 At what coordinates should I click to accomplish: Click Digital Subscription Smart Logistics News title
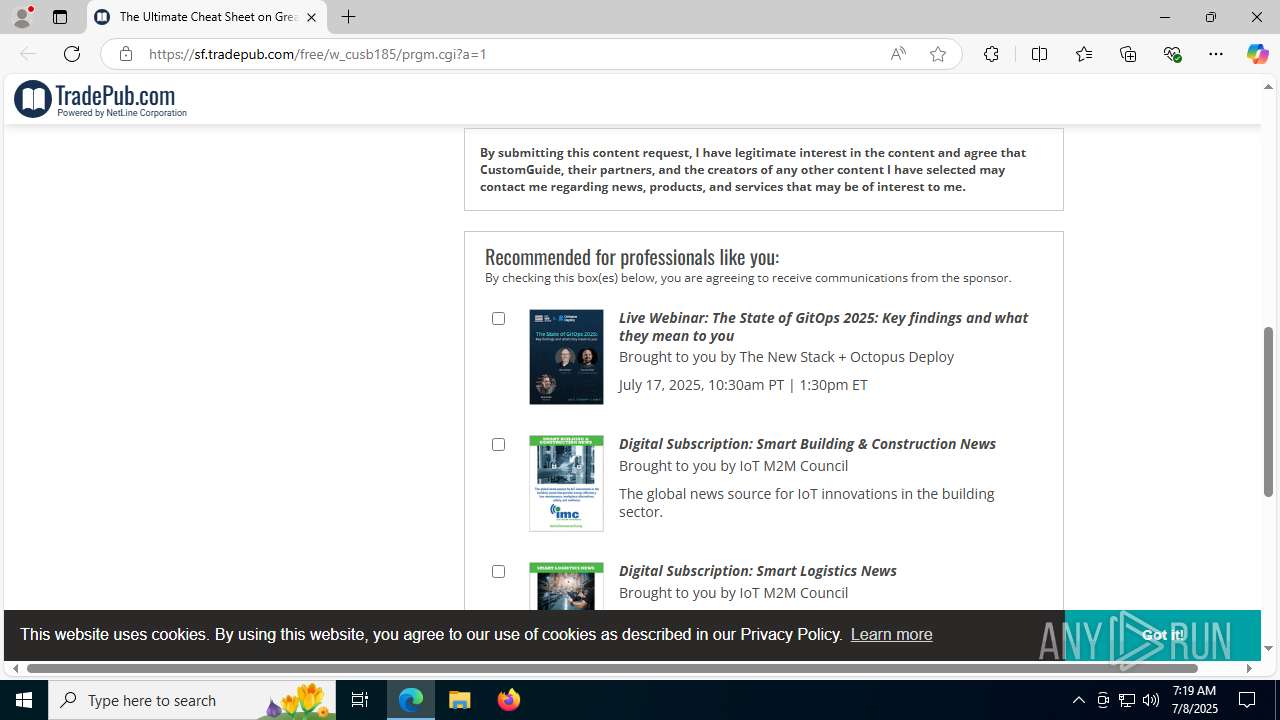757,571
